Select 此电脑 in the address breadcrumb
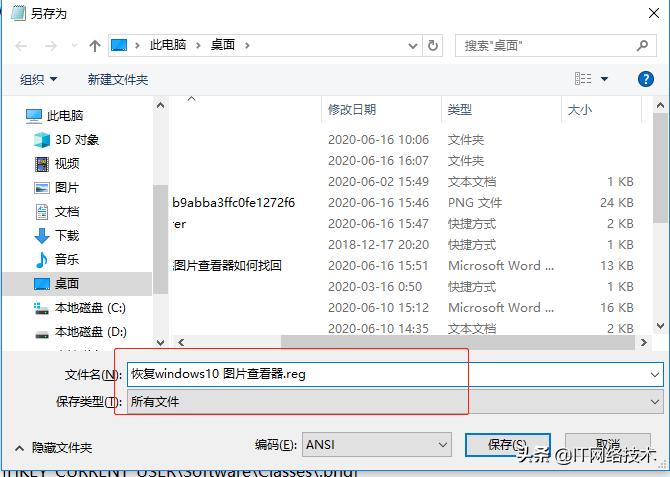The height and width of the screenshot is (477, 670). click(x=168, y=45)
